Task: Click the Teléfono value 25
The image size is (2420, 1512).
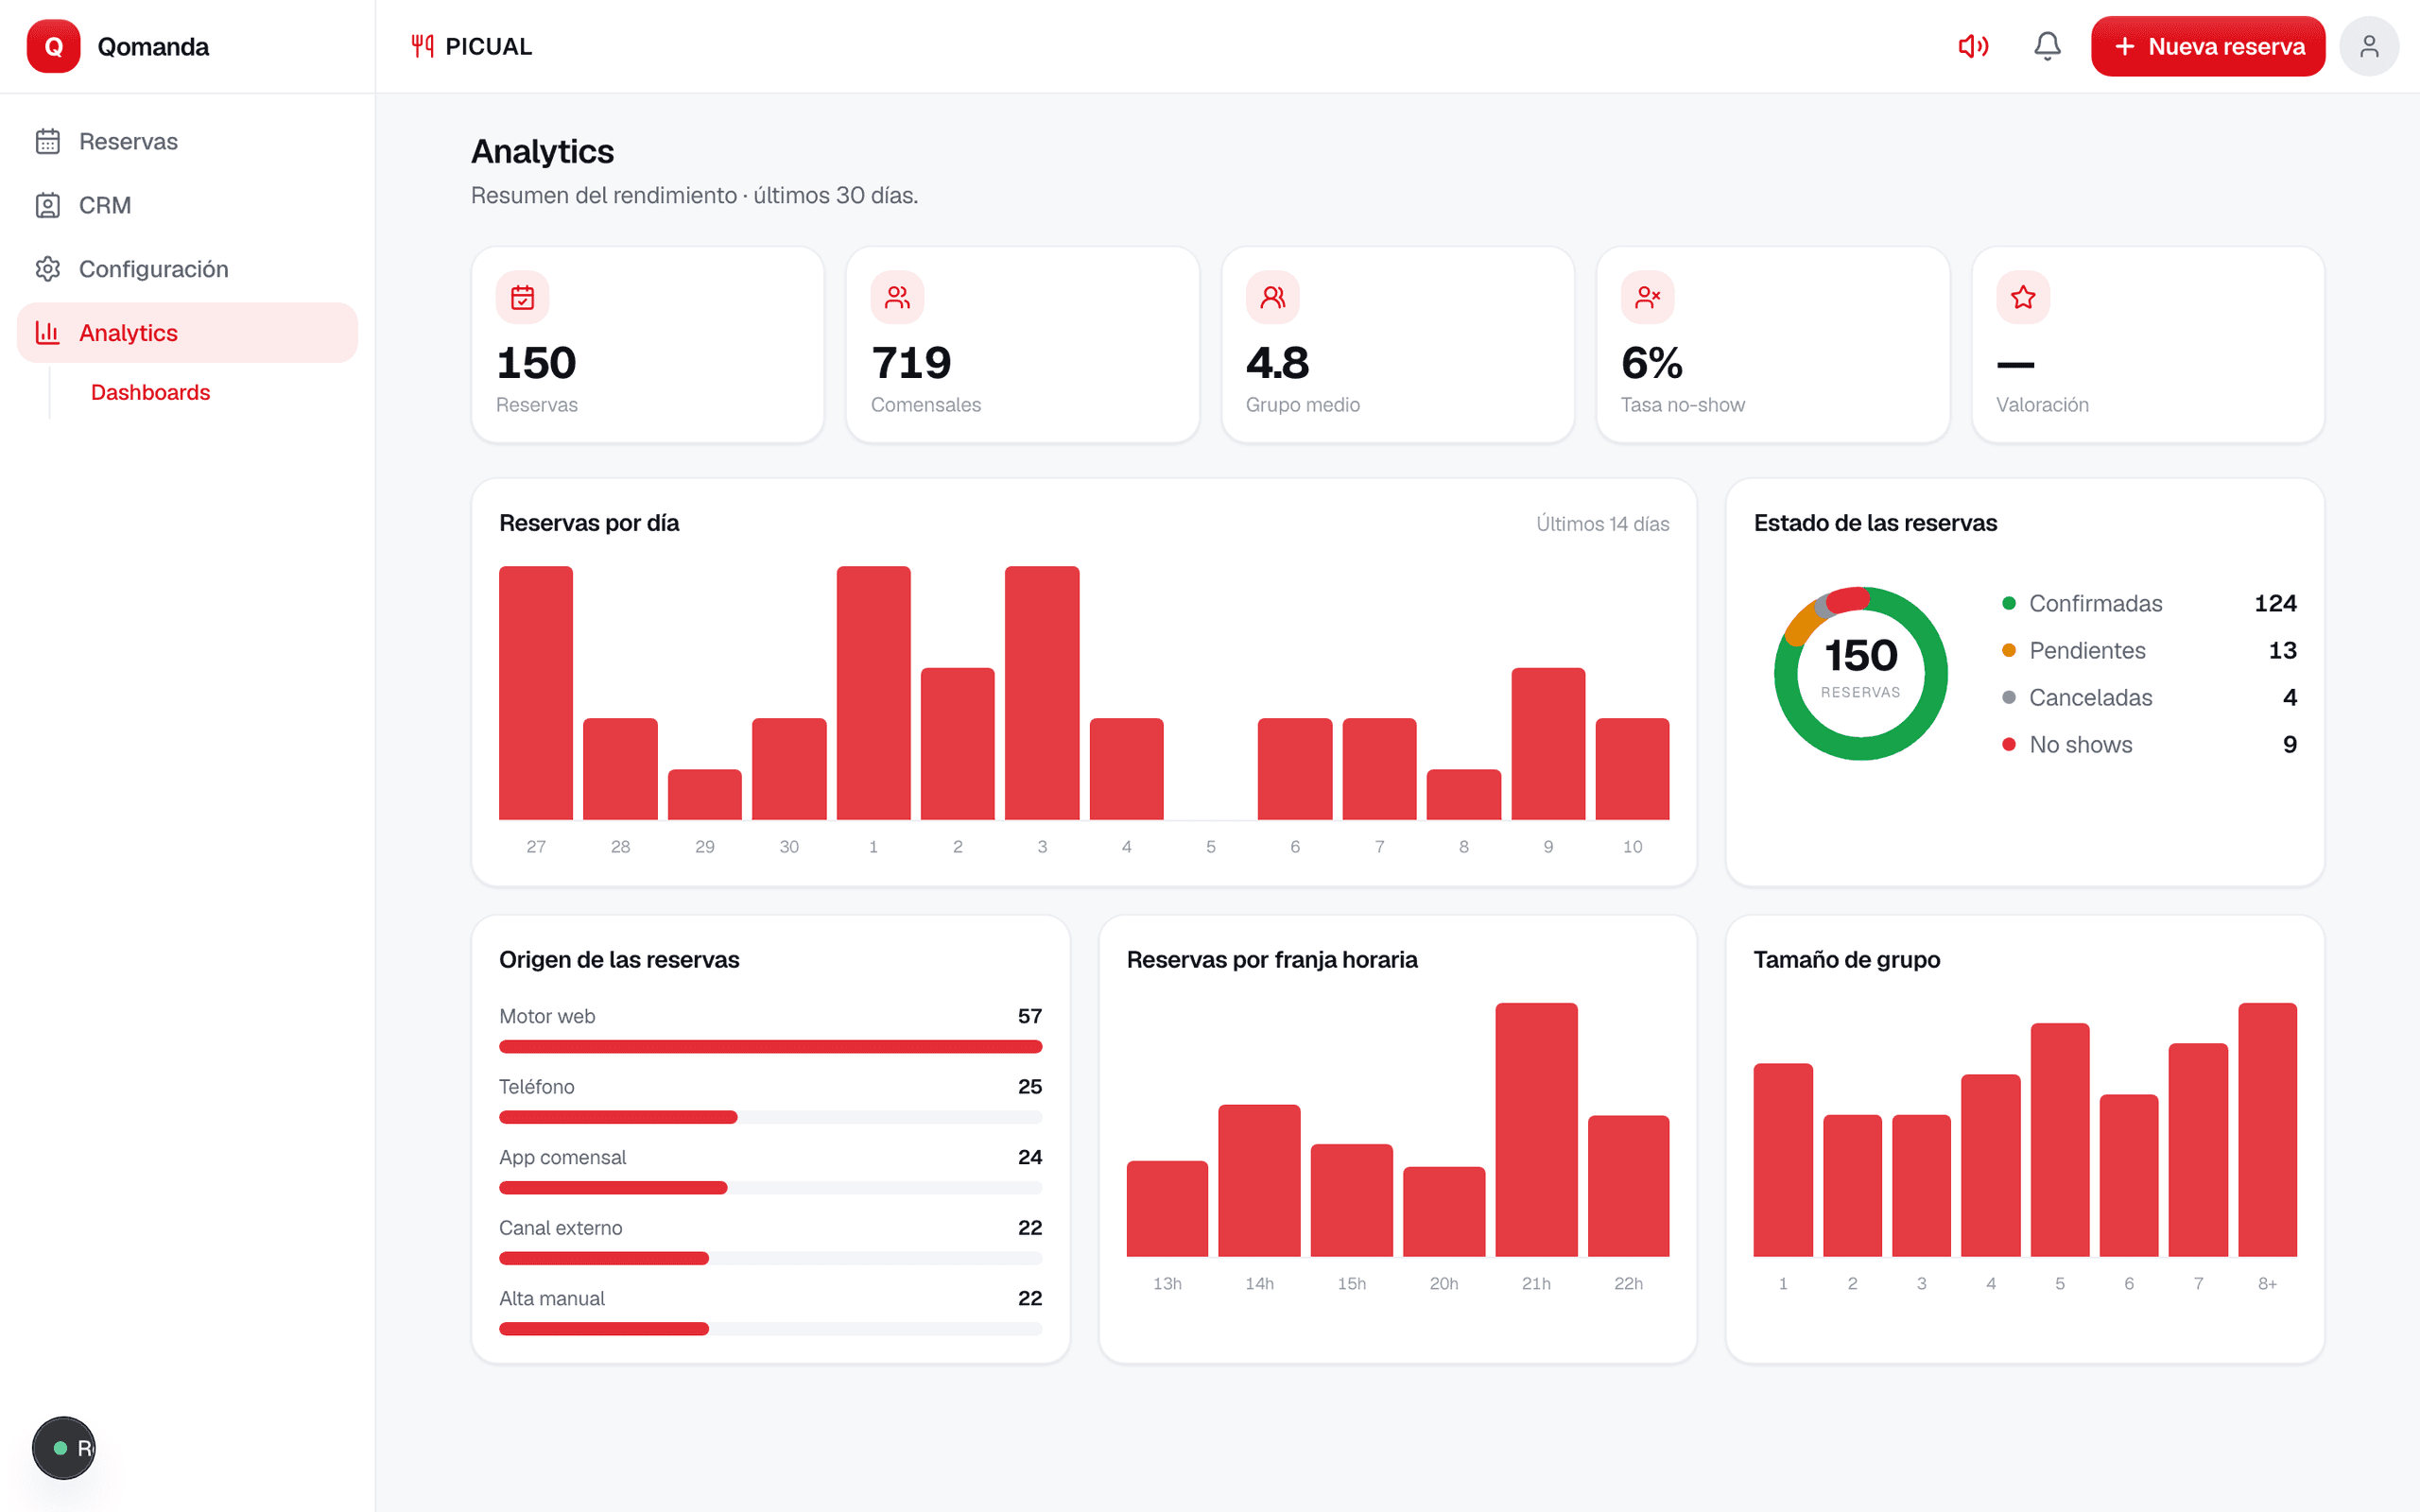Action: (x=1030, y=1087)
